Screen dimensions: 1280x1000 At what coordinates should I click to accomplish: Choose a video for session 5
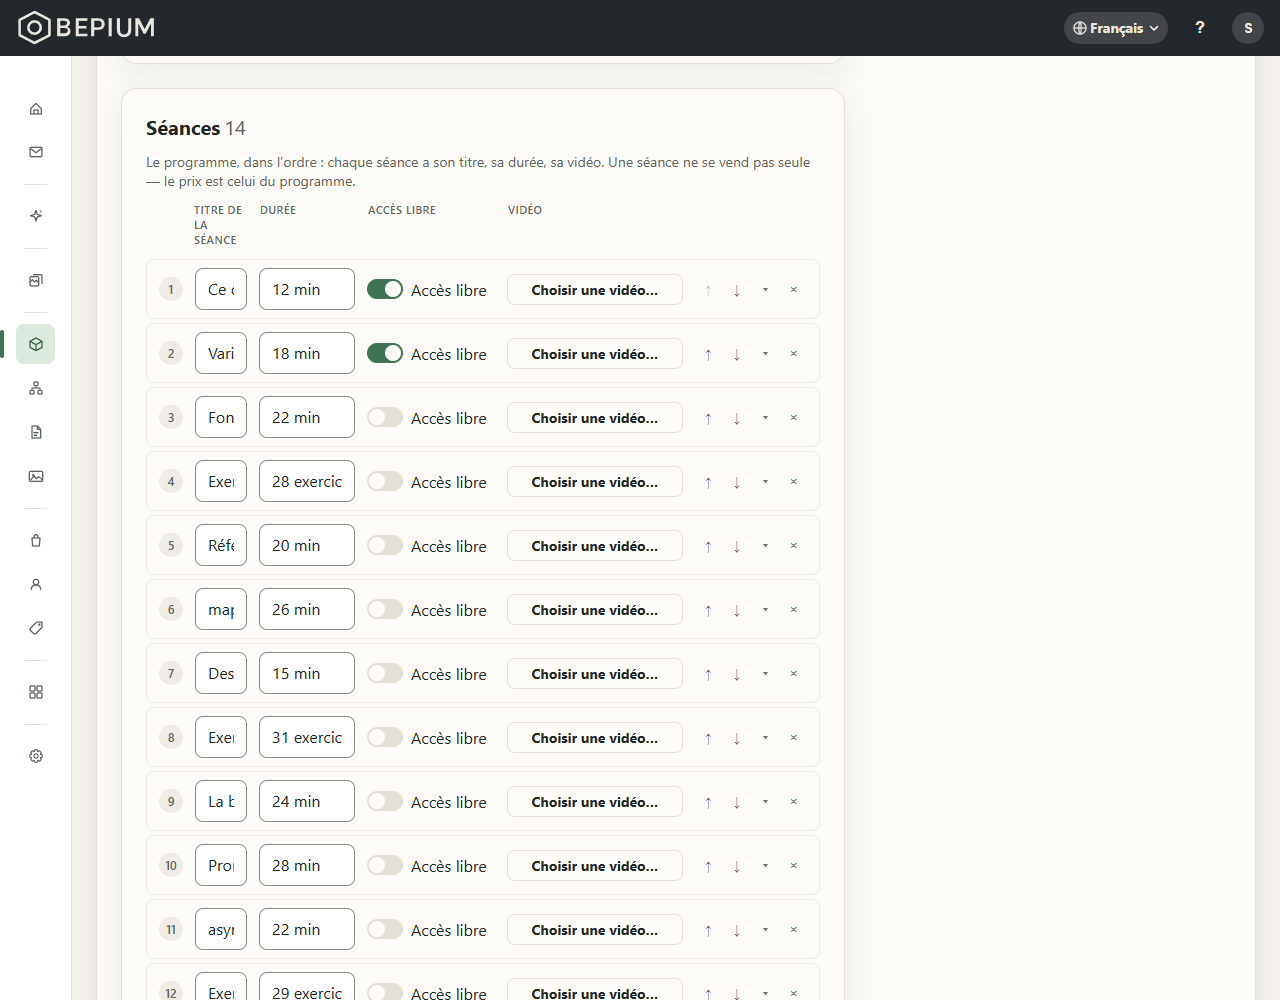(595, 546)
